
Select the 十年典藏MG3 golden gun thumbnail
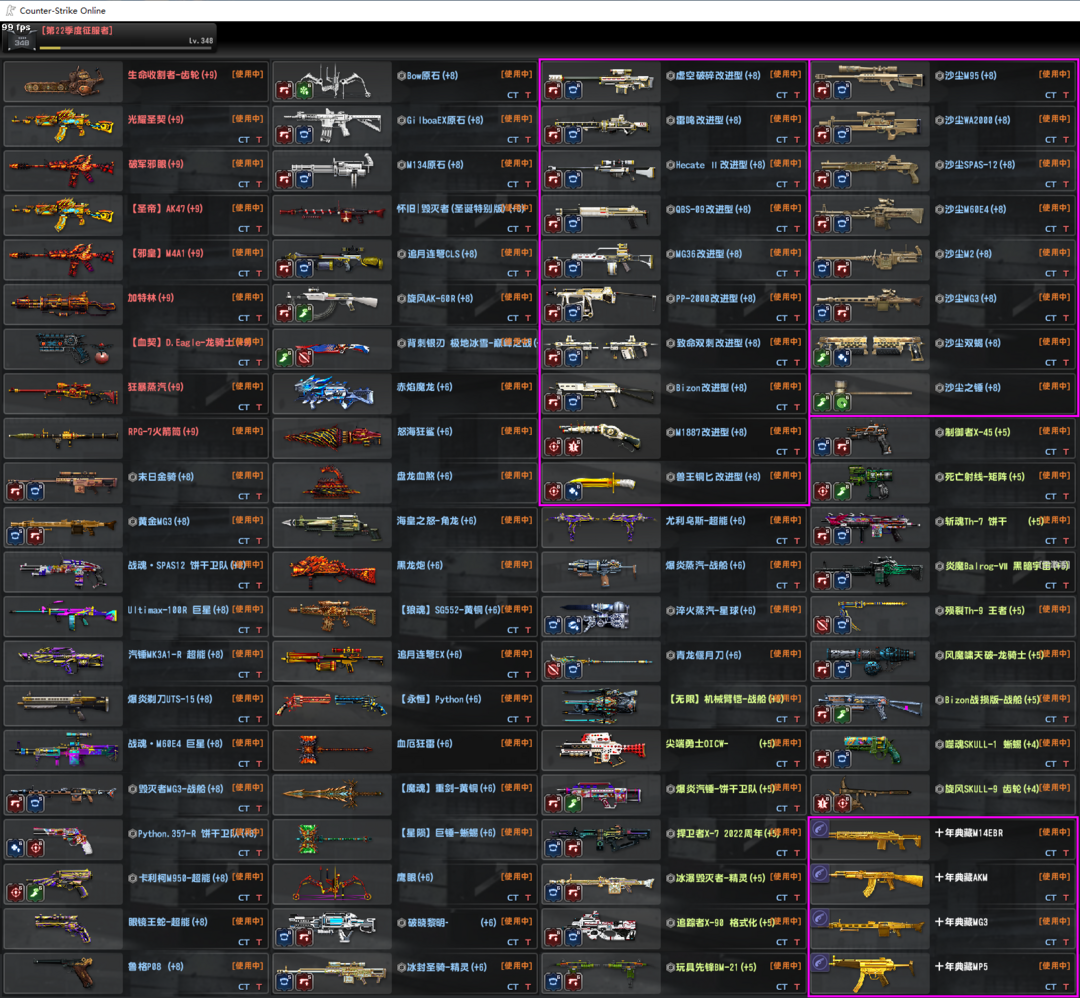871,929
